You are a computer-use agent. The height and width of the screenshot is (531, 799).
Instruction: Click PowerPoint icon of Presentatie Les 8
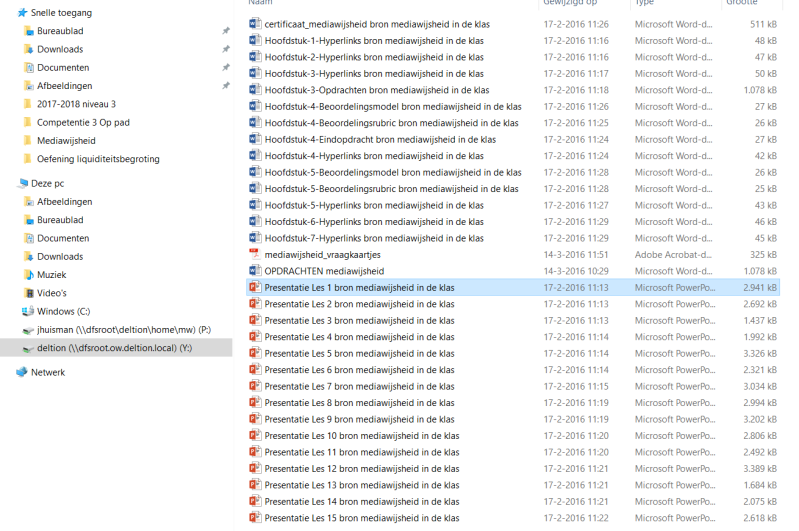click(x=255, y=403)
